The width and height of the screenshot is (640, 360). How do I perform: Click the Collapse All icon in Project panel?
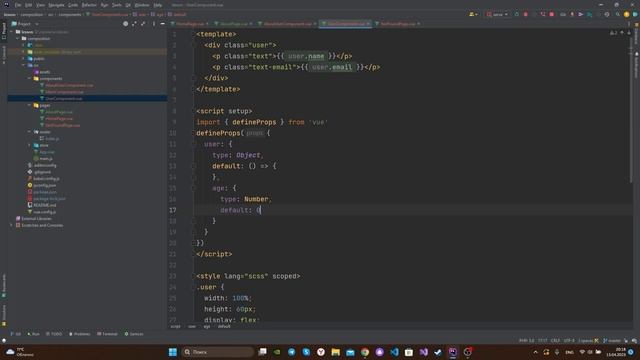point(143,24)
